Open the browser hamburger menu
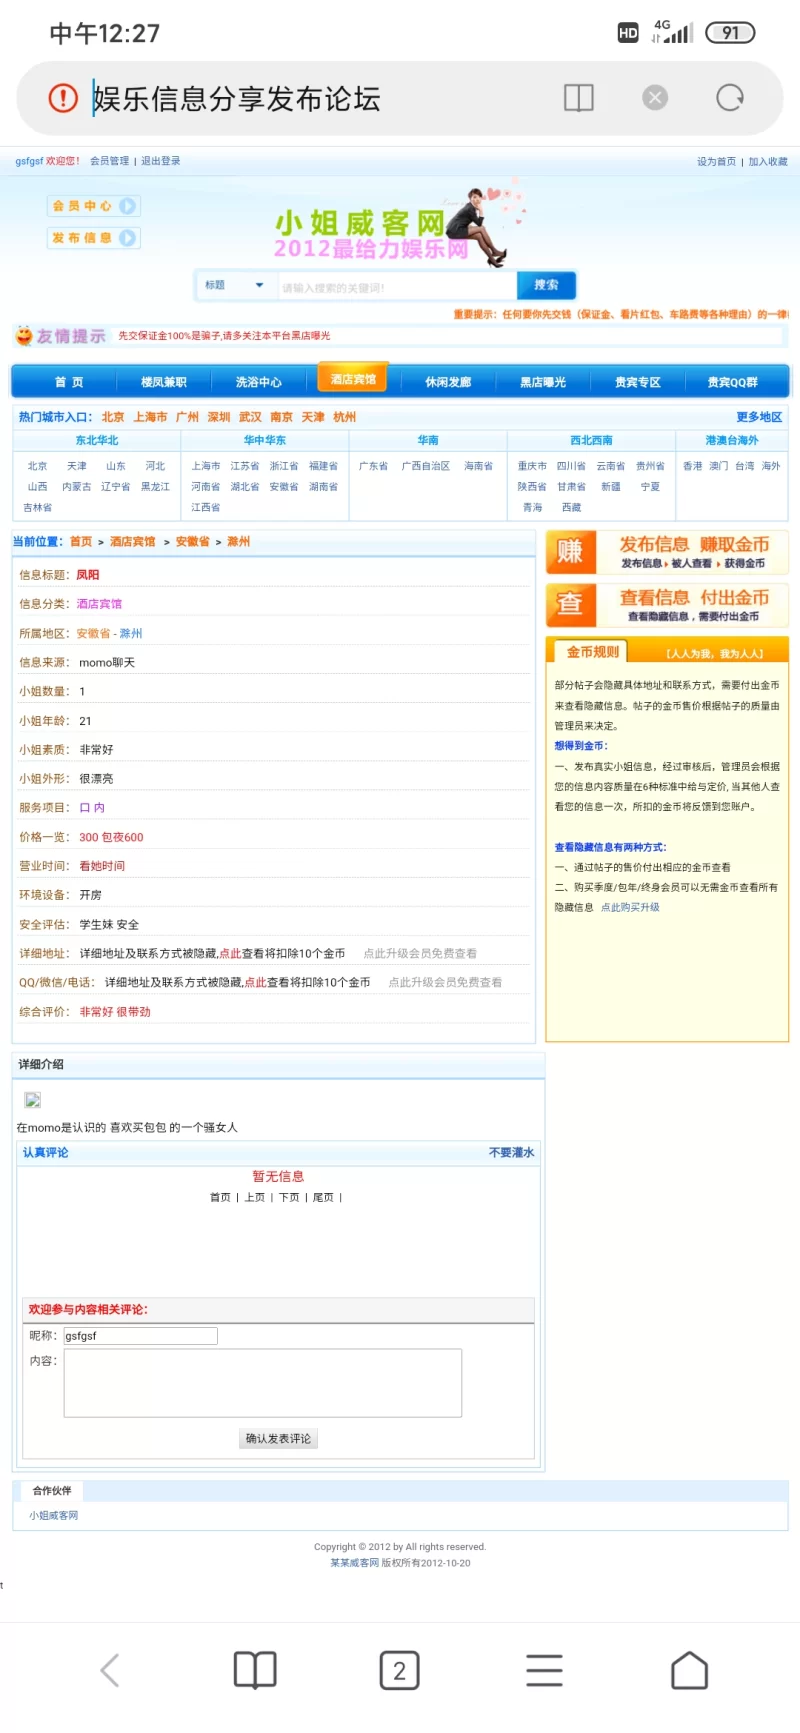 pos(544,1670)
